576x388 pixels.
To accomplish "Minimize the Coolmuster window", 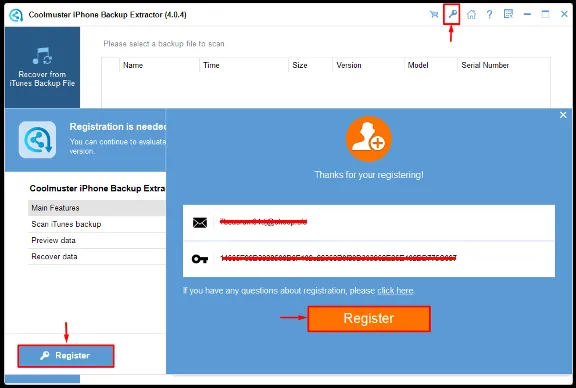I will (x=527, y=14).
